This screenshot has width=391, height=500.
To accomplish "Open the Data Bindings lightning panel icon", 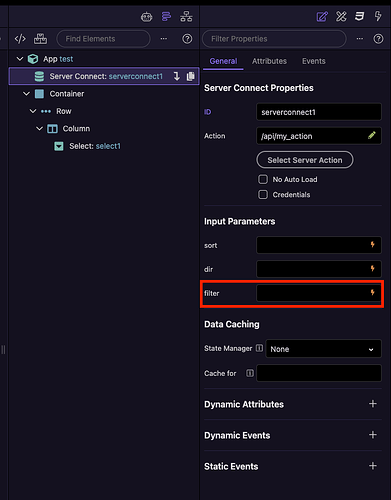I will click(378, 16).
